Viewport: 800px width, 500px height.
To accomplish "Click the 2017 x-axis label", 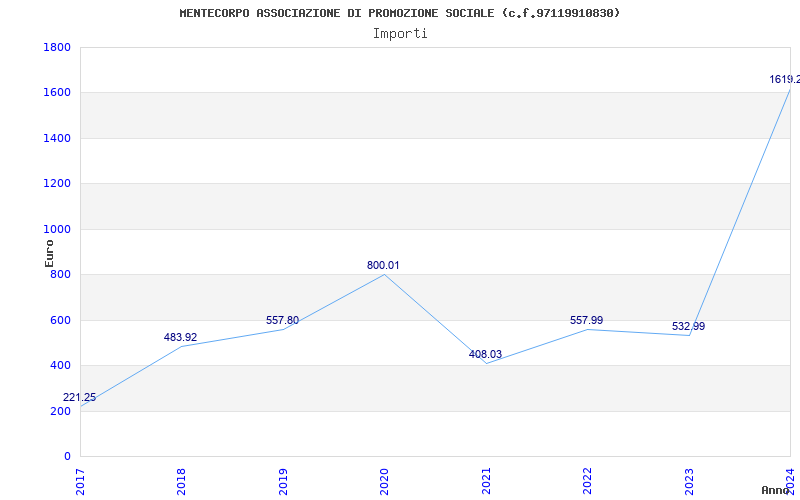I will click(80, 482).
